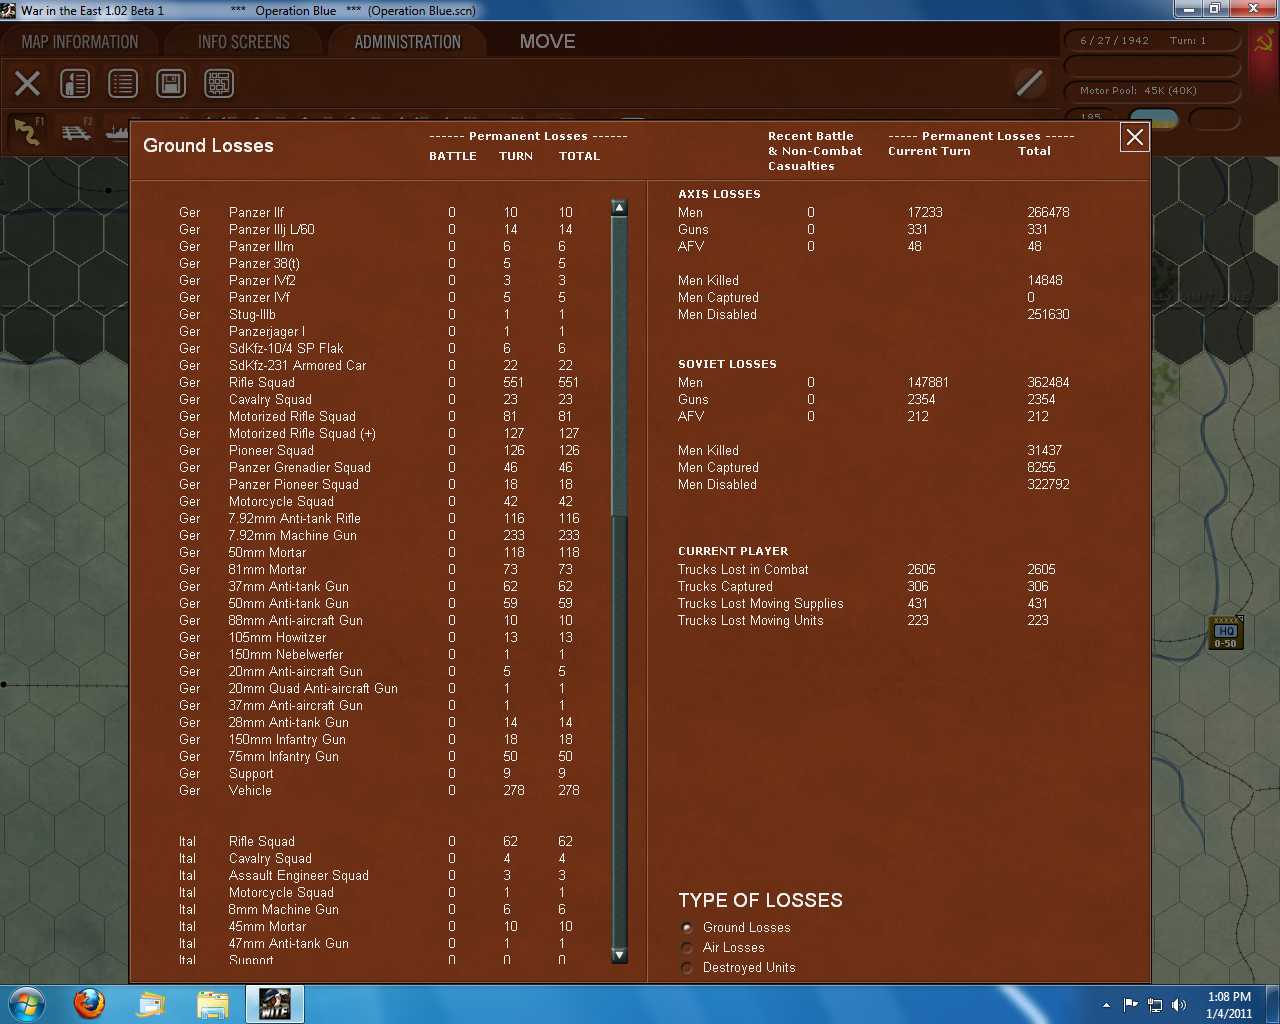This screenshot has height=1024, width=1280.
Task: Click the bulleted list icon in the toolbar
Action: pos(123,83)
